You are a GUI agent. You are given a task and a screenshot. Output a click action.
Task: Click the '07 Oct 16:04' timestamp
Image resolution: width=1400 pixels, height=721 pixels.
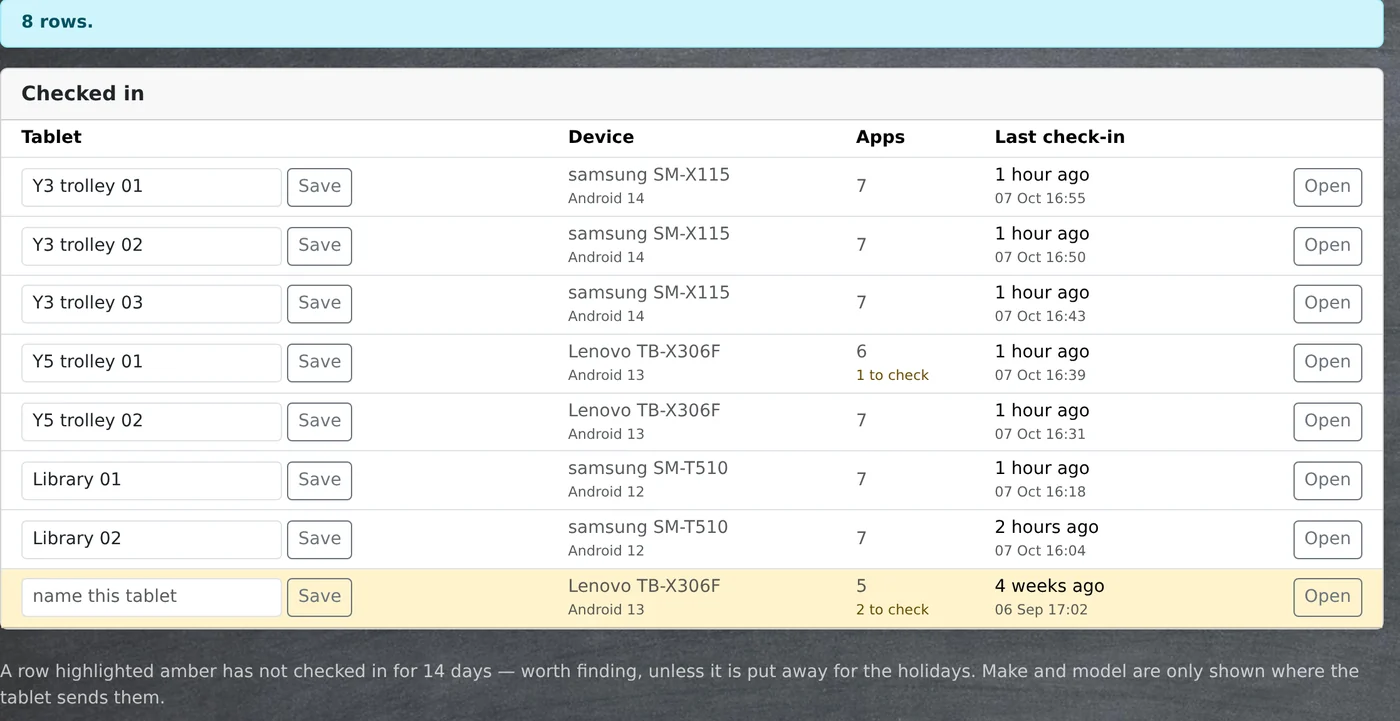(1040, 551)
